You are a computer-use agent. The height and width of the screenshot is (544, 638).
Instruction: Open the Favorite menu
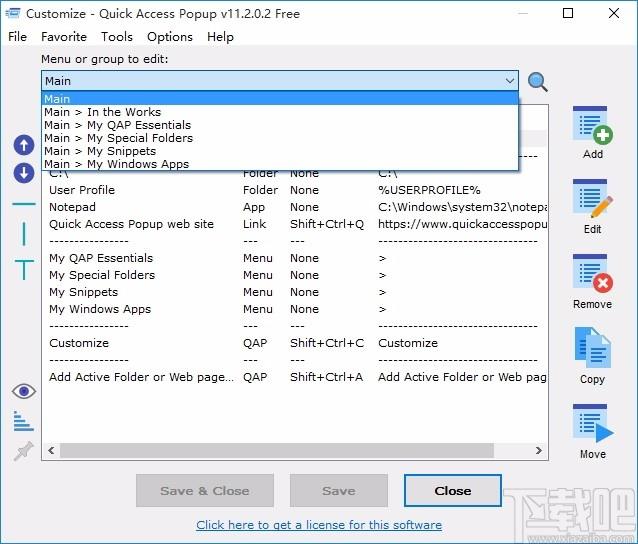[x=64, y=37]
